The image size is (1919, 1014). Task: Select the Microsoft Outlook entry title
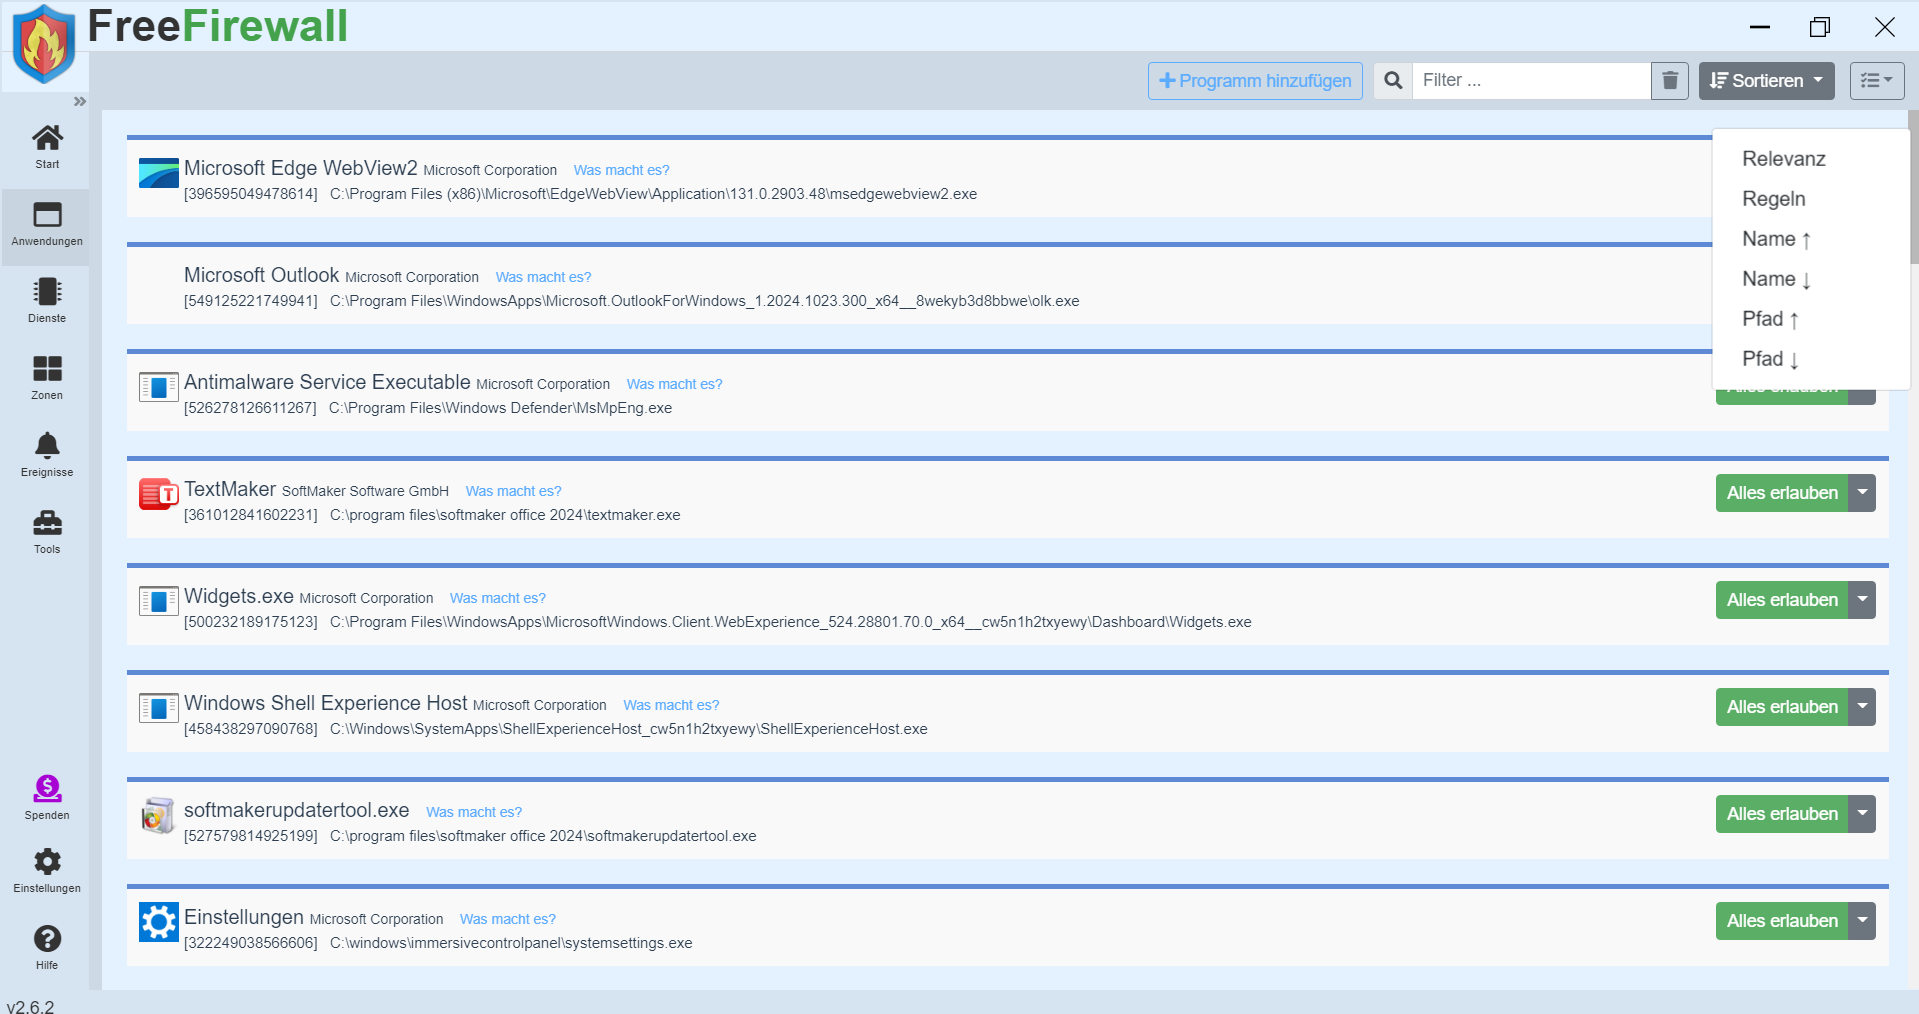pyautogui.click(x=262, y=275)
